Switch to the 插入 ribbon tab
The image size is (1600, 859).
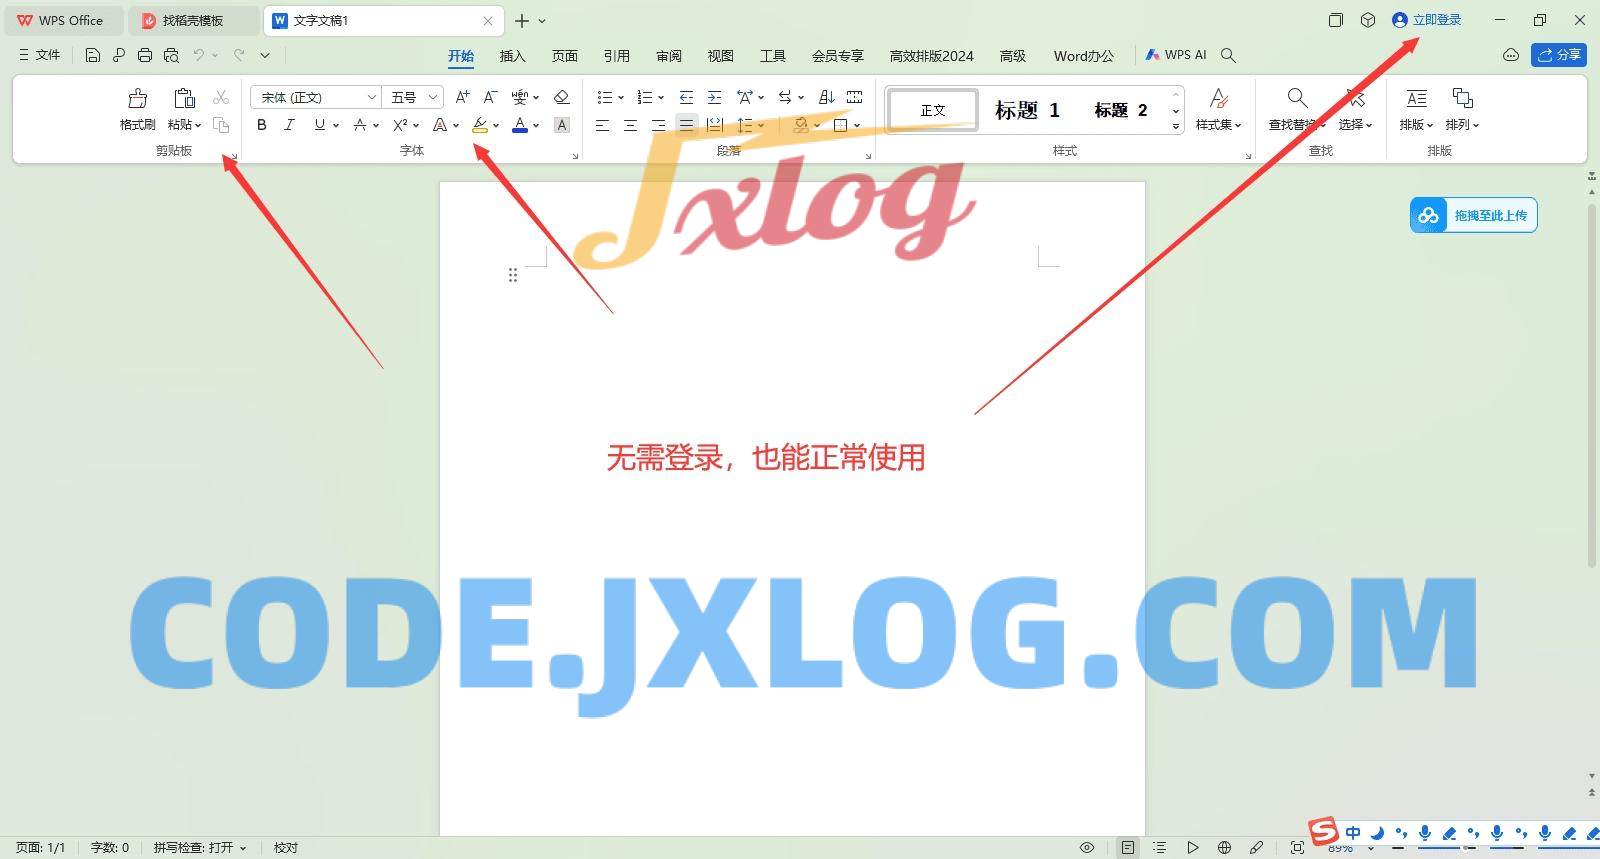(x=512, y=56)
